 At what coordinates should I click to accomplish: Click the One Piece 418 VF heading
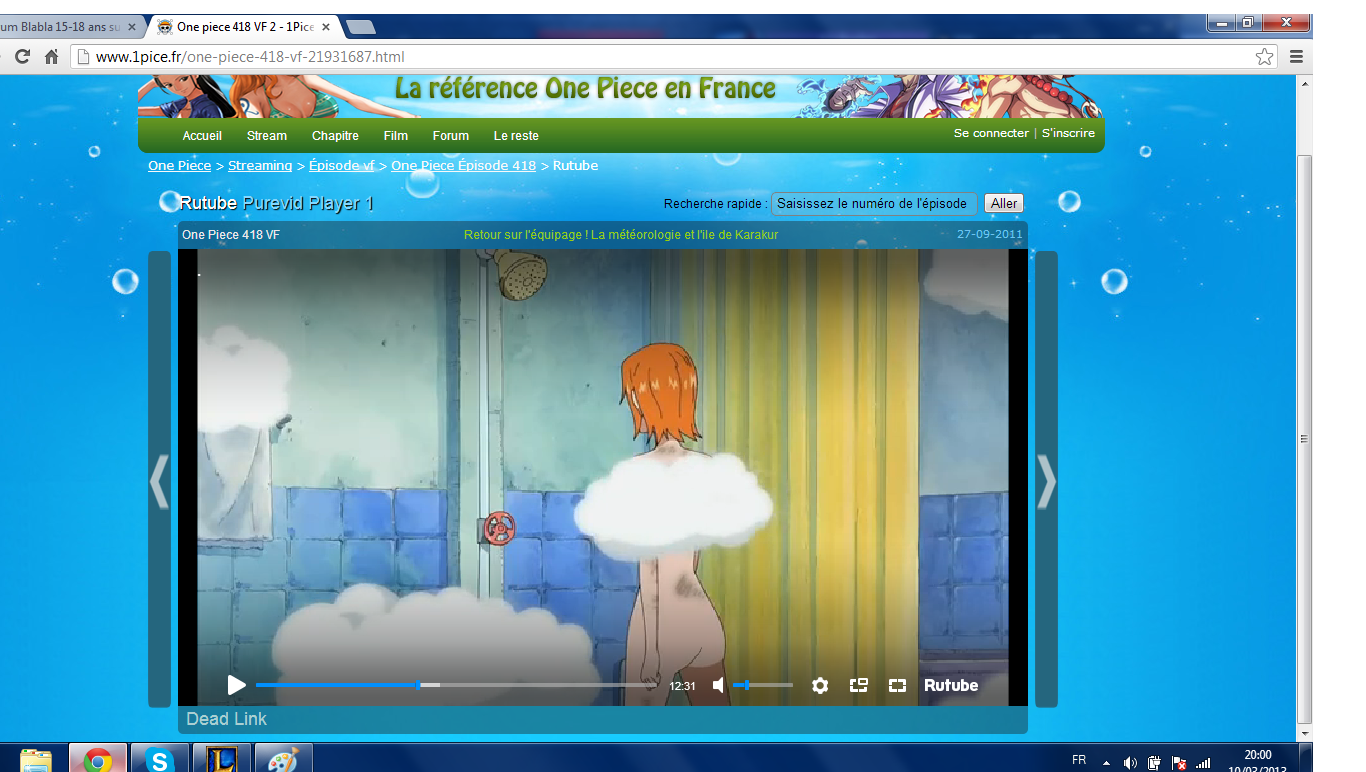click(x=231, y=235)
